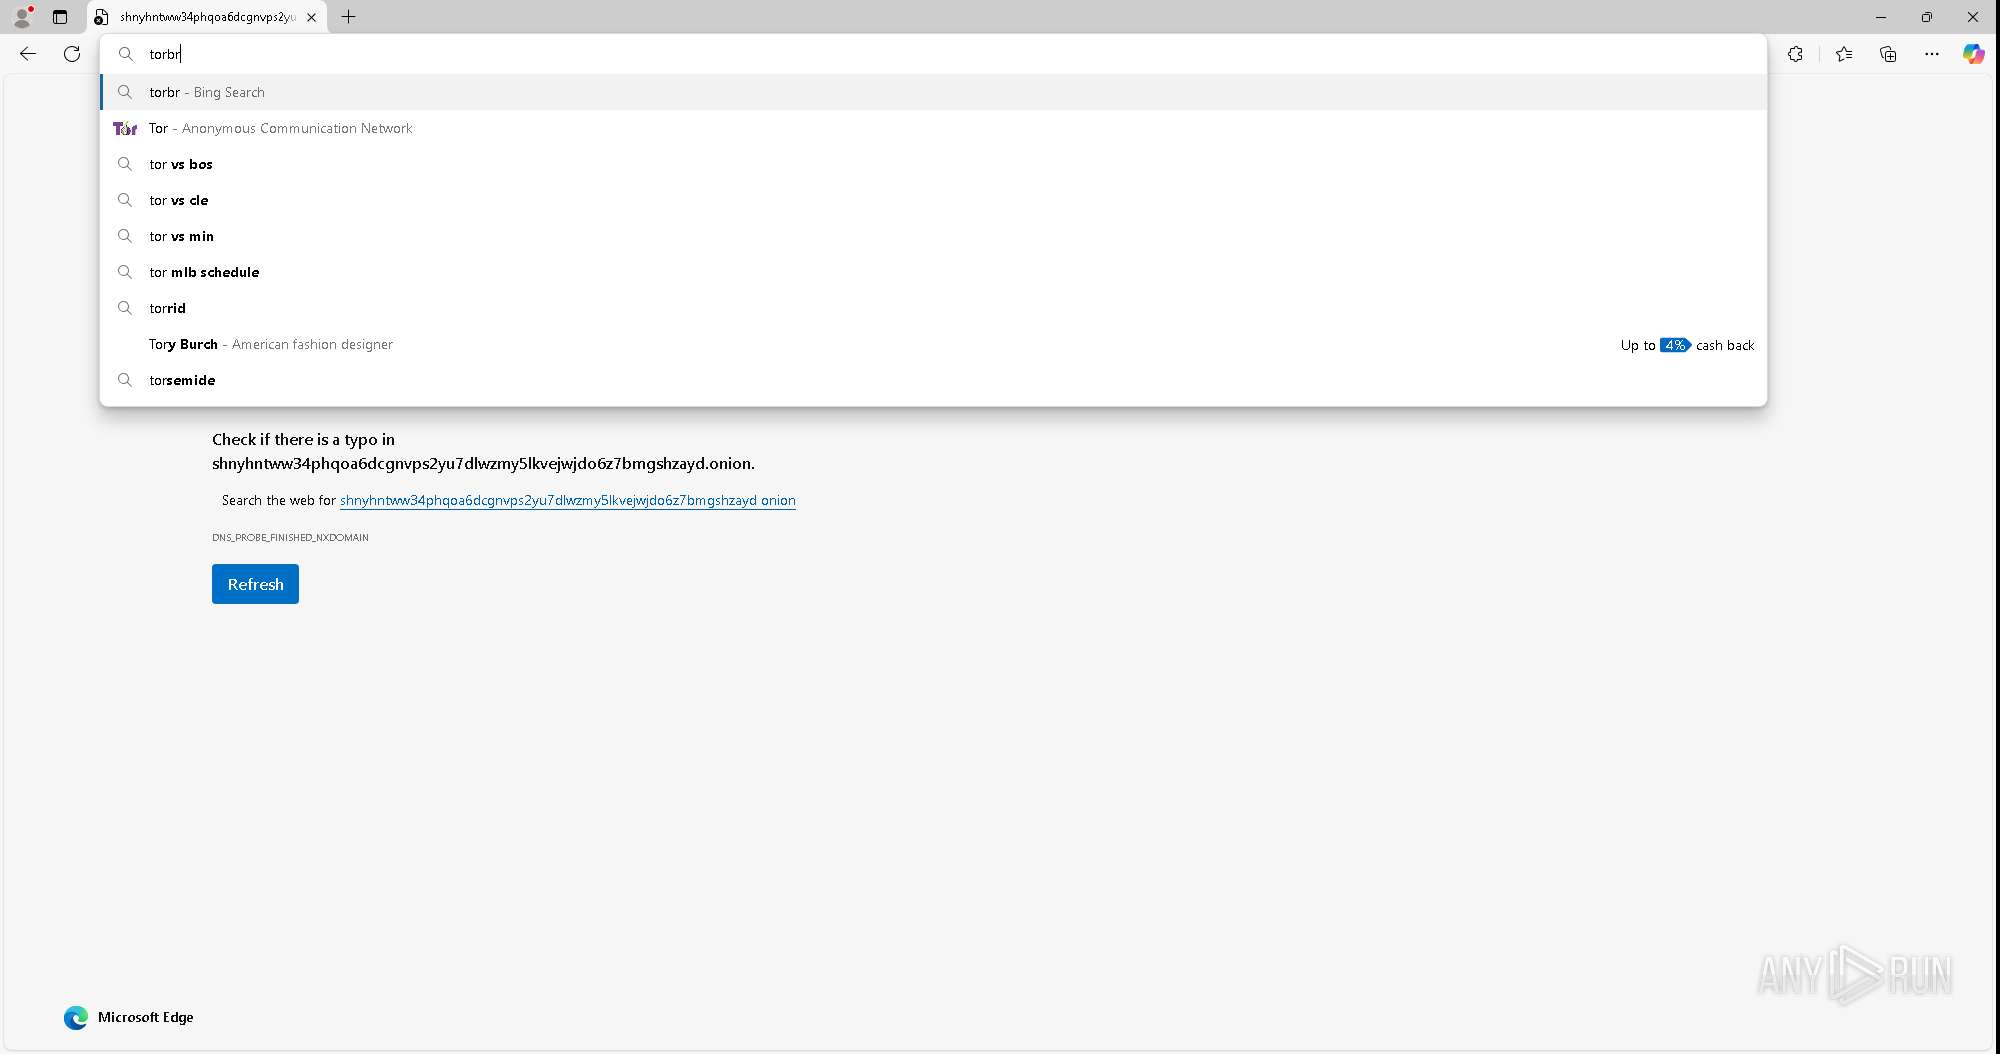Screen dimensions: 2000x1054
Task: Close the shnyhntww34 tab
Action: (311, 17)
